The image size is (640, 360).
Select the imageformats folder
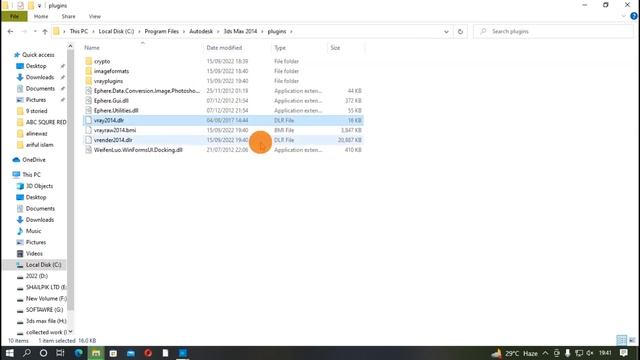(x=111, y=71)
